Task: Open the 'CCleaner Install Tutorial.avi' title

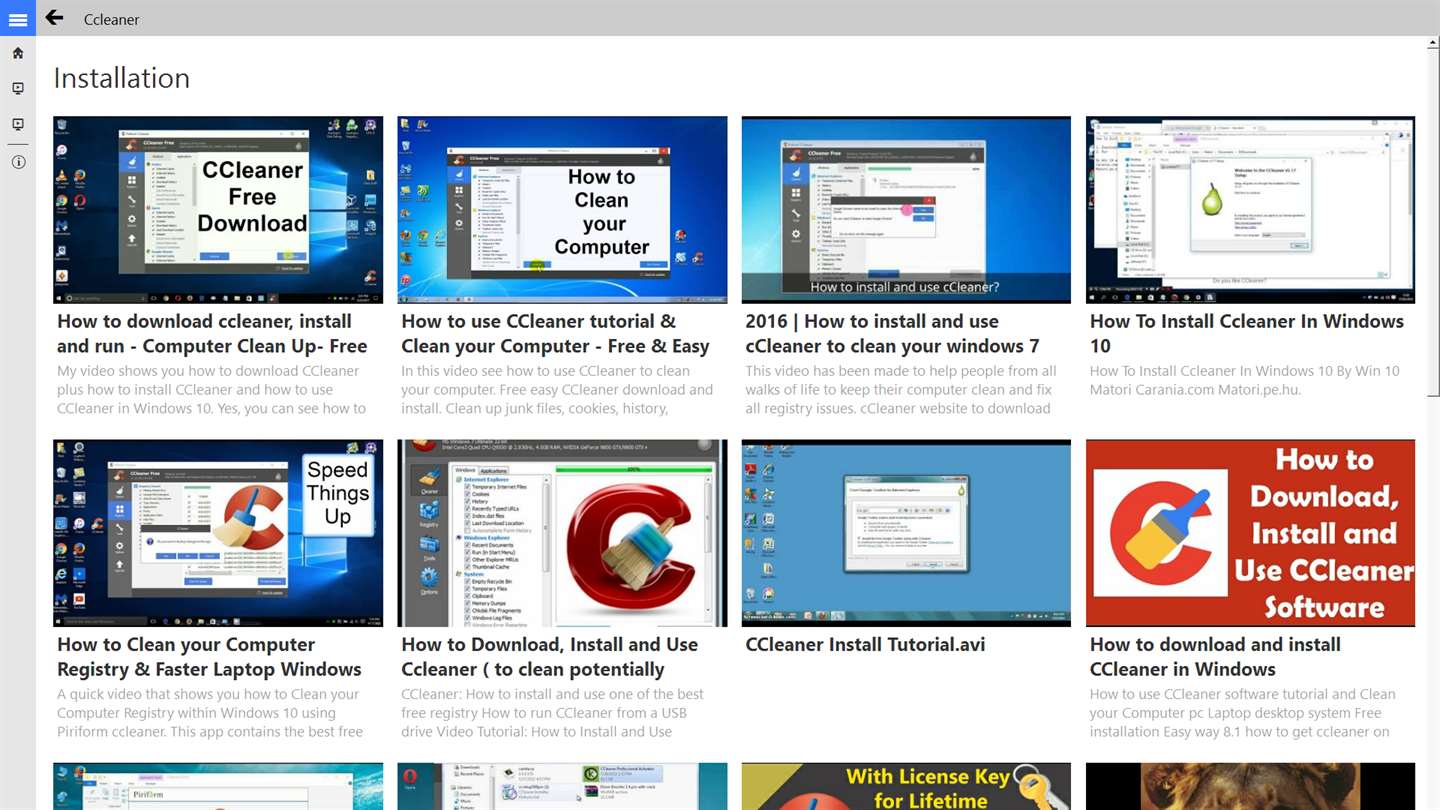Action: pyautogui.click(x=865, y=645)
